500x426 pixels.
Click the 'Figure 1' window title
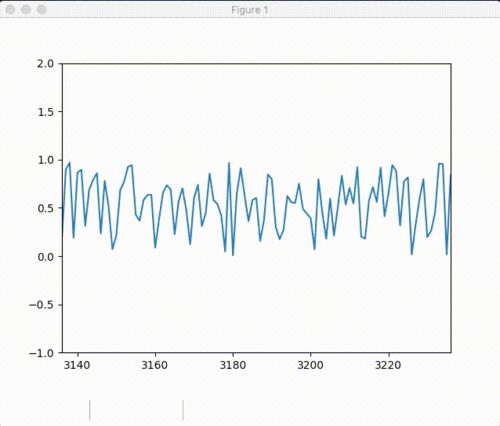point(250,10)
